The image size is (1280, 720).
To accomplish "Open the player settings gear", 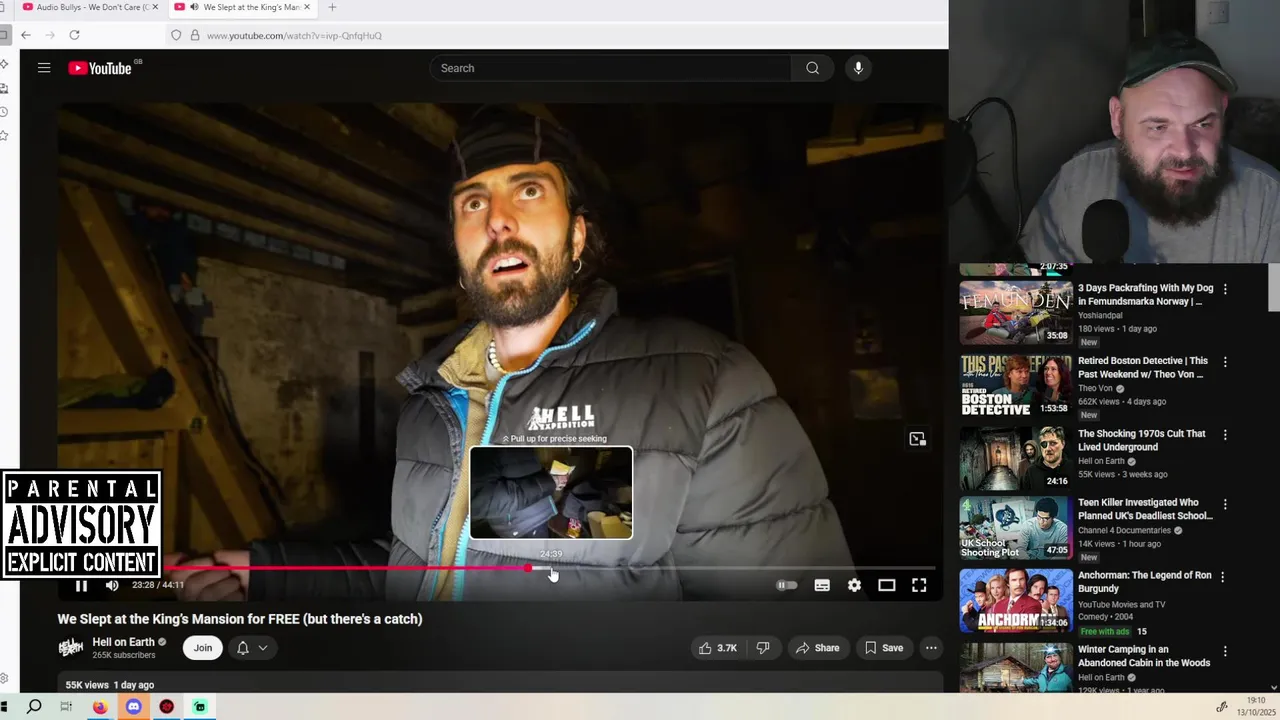I will pos(854,585).
